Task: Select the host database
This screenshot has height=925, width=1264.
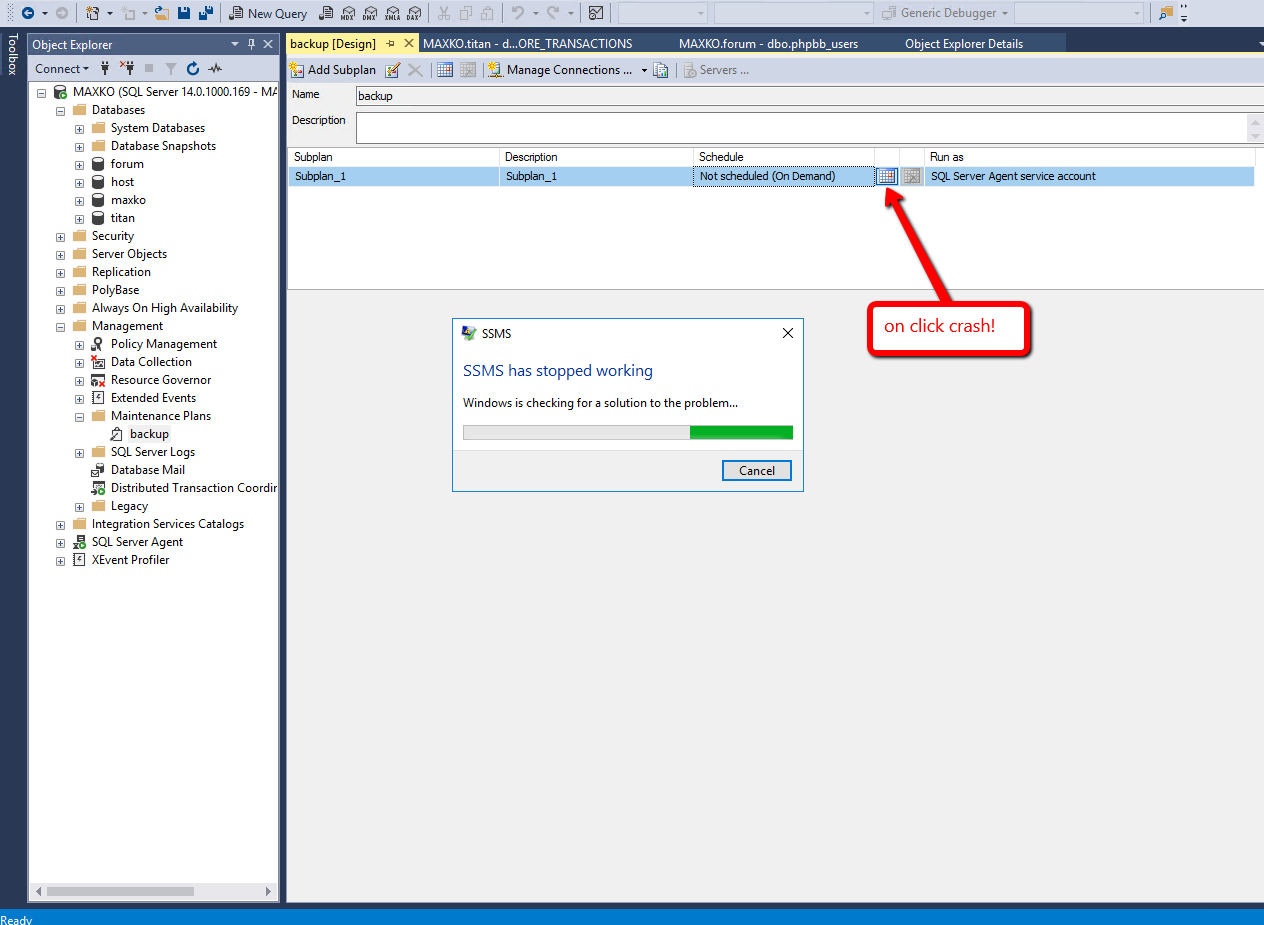Action: click(122, 182)
